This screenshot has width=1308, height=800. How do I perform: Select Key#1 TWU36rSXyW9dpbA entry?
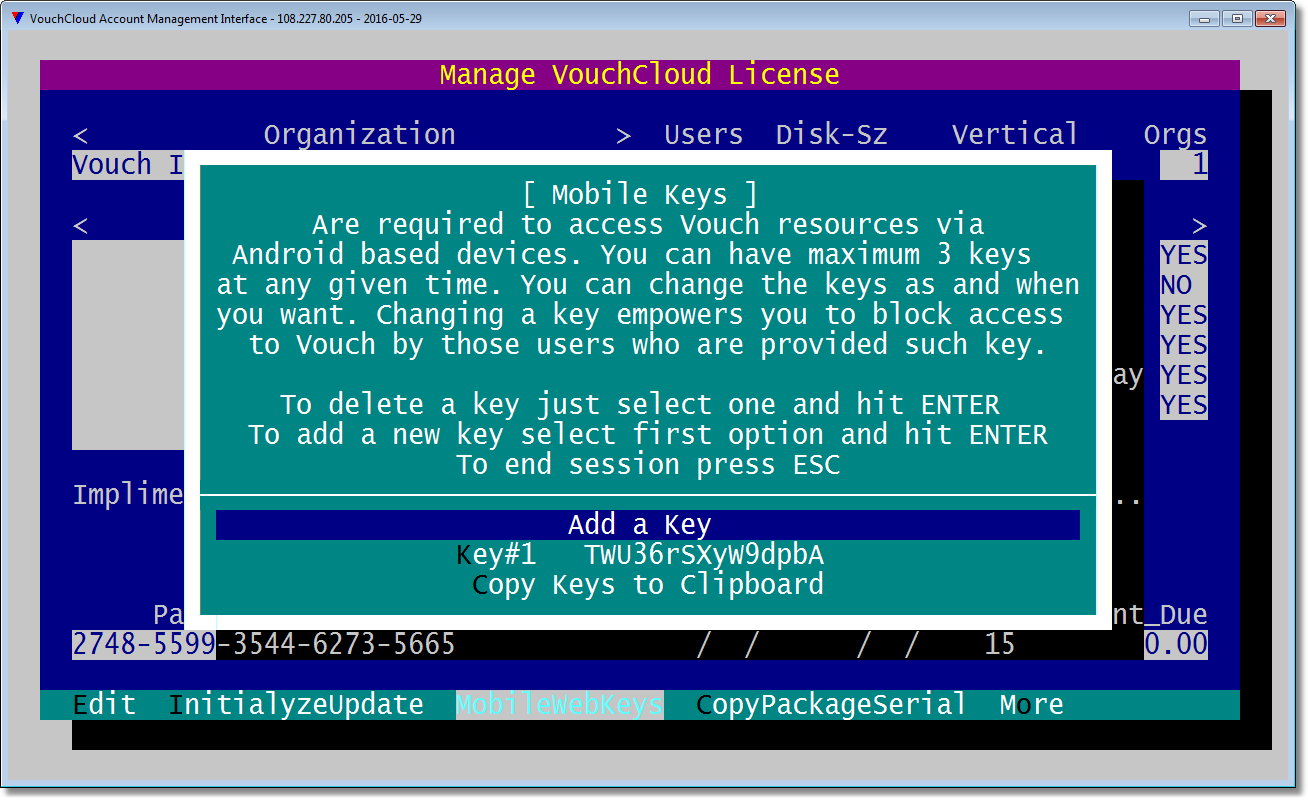coord(640,555)
